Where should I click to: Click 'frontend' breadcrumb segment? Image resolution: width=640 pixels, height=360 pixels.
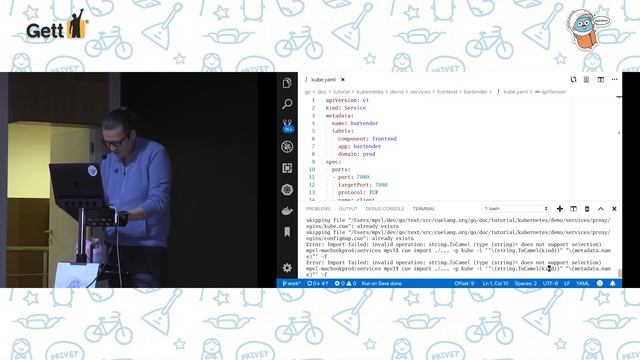[x=447, y=92]
